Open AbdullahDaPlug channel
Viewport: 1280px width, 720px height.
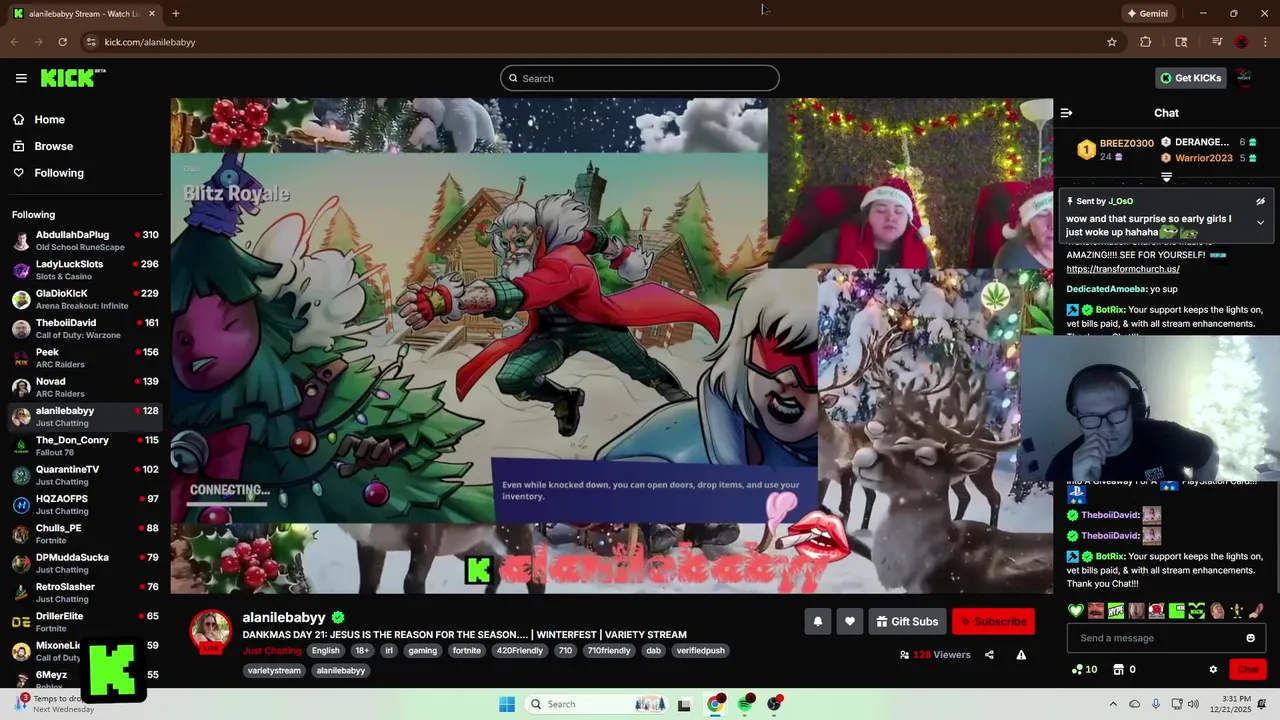[86, 241]
